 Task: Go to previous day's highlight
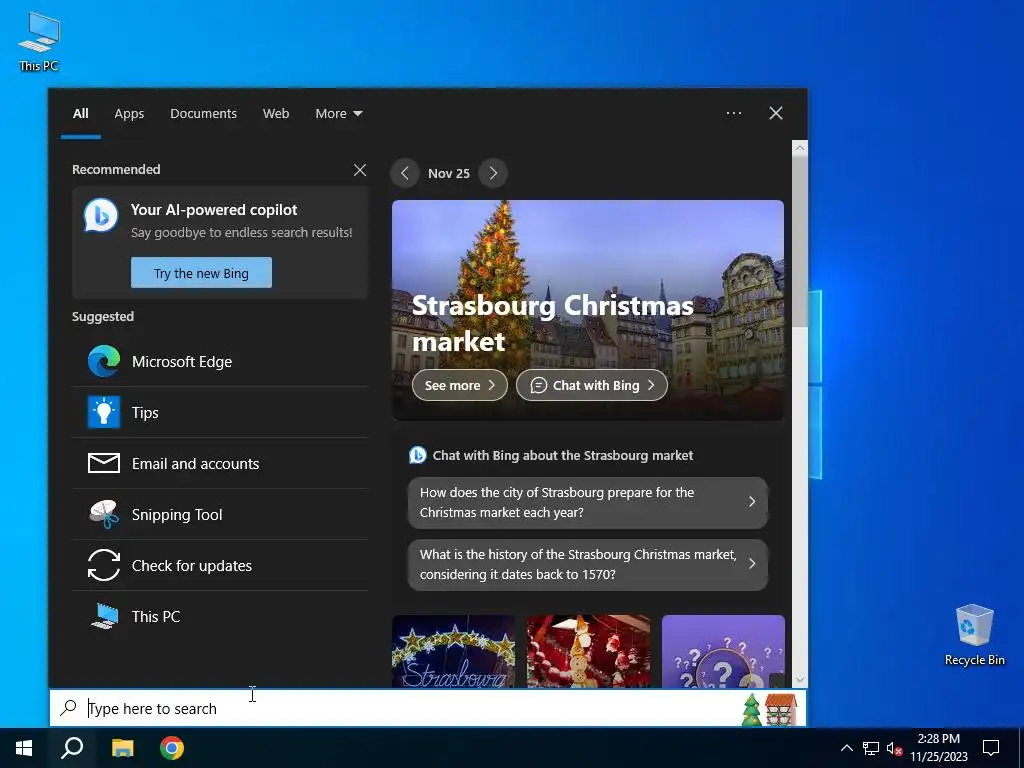coord(405,173)
